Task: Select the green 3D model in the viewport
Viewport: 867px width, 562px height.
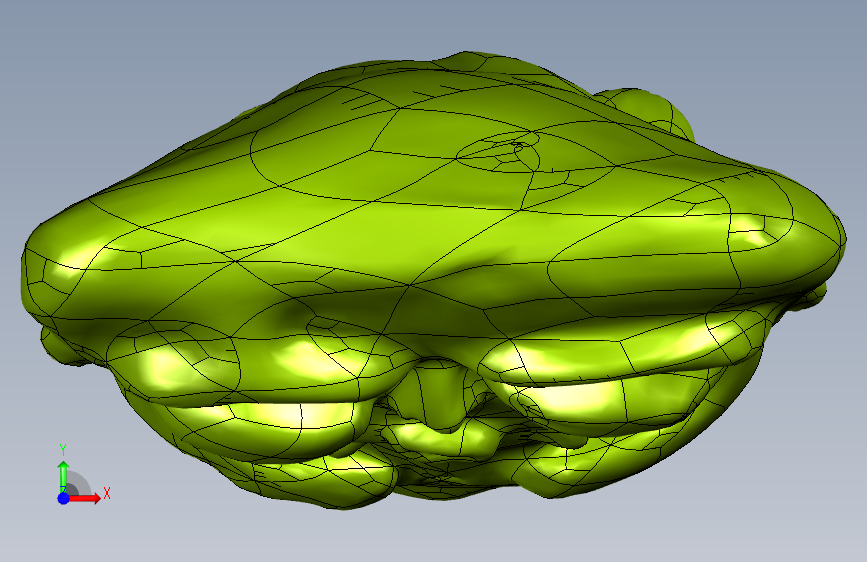Action: point(434,280)
